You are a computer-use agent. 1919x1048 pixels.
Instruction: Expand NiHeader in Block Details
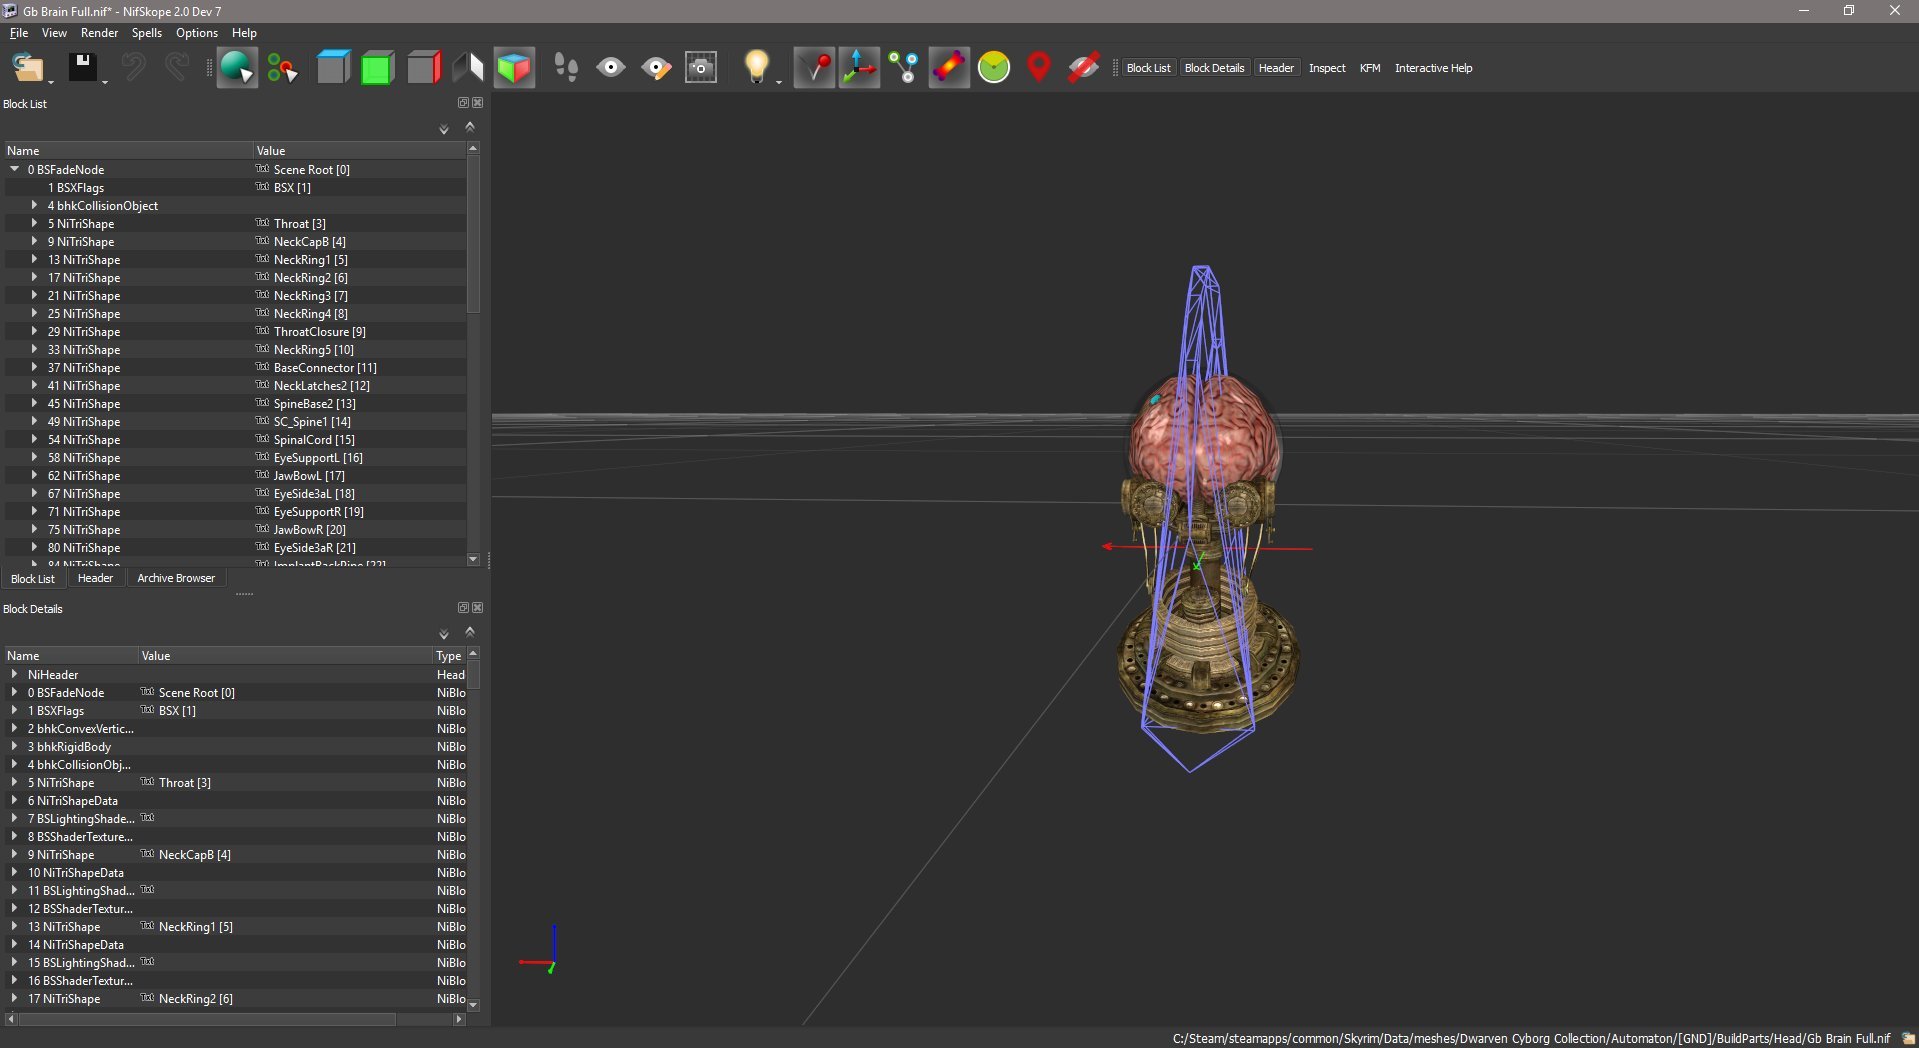pyautogui.click(x=14, y=674)
